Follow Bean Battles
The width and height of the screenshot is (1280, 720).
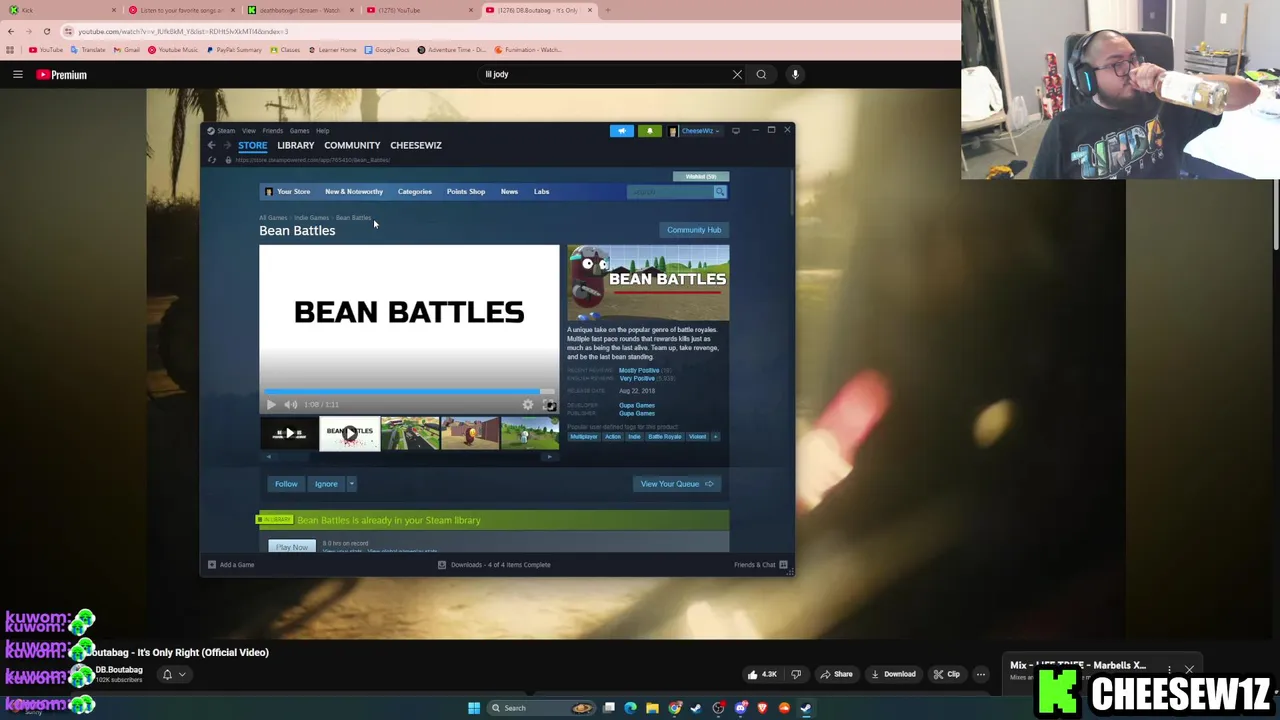click(286, 484)
